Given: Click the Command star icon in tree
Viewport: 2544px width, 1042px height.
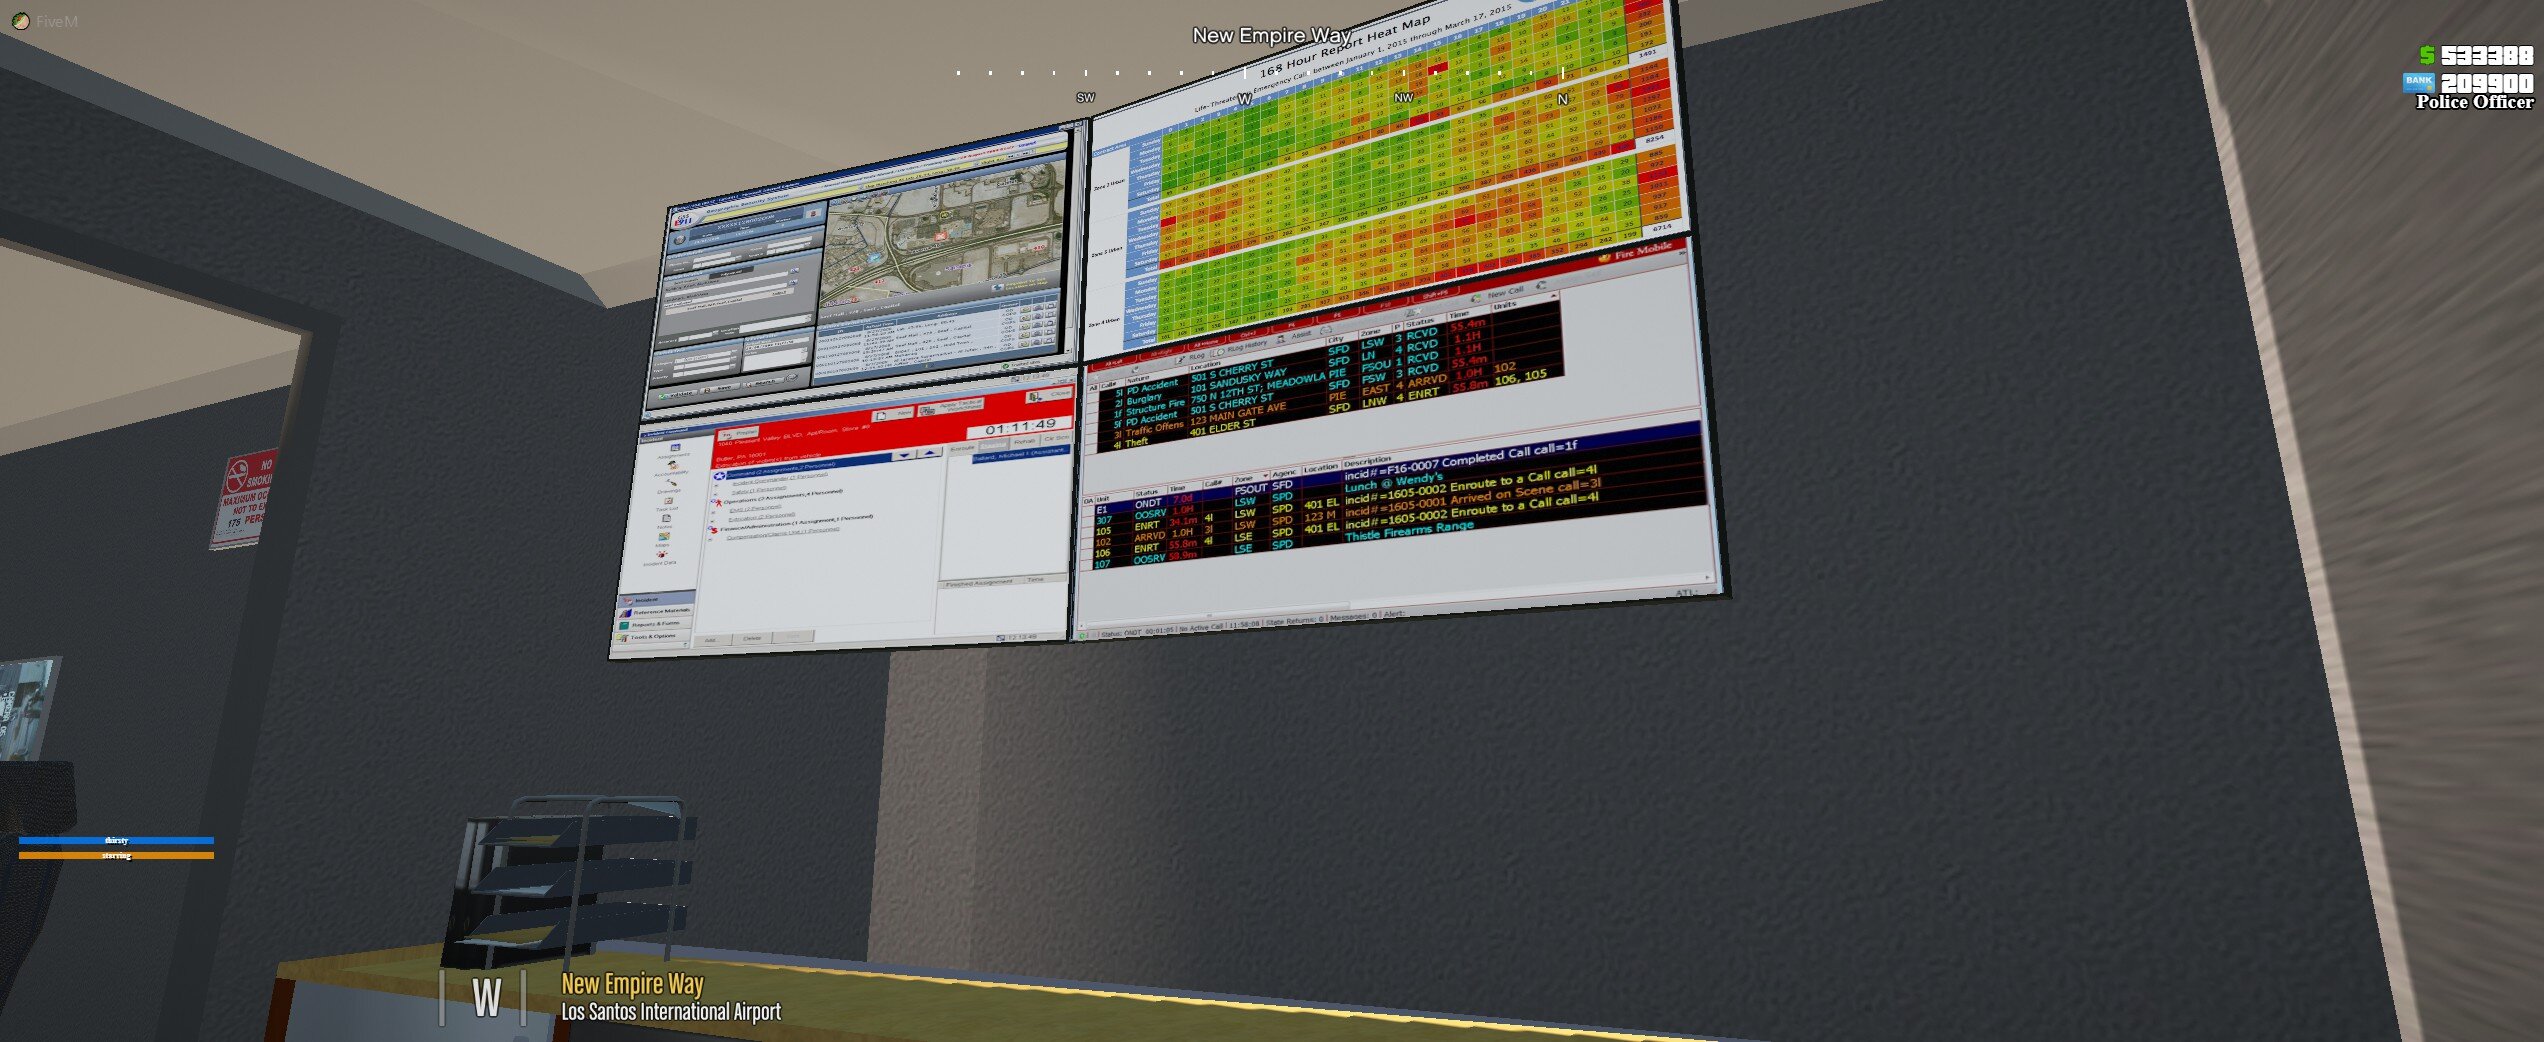Looking at the screenshot, I should point(719,476).
